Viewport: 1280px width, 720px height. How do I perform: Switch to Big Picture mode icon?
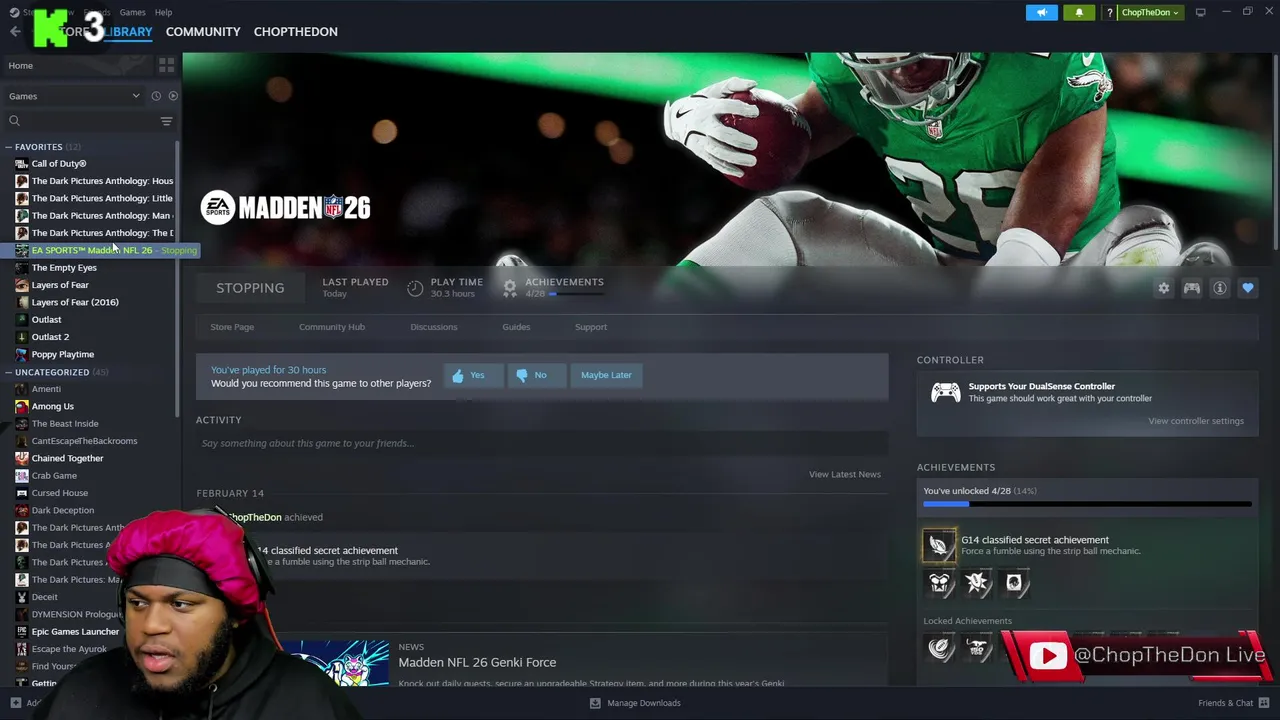click(x=1200, y=12)
